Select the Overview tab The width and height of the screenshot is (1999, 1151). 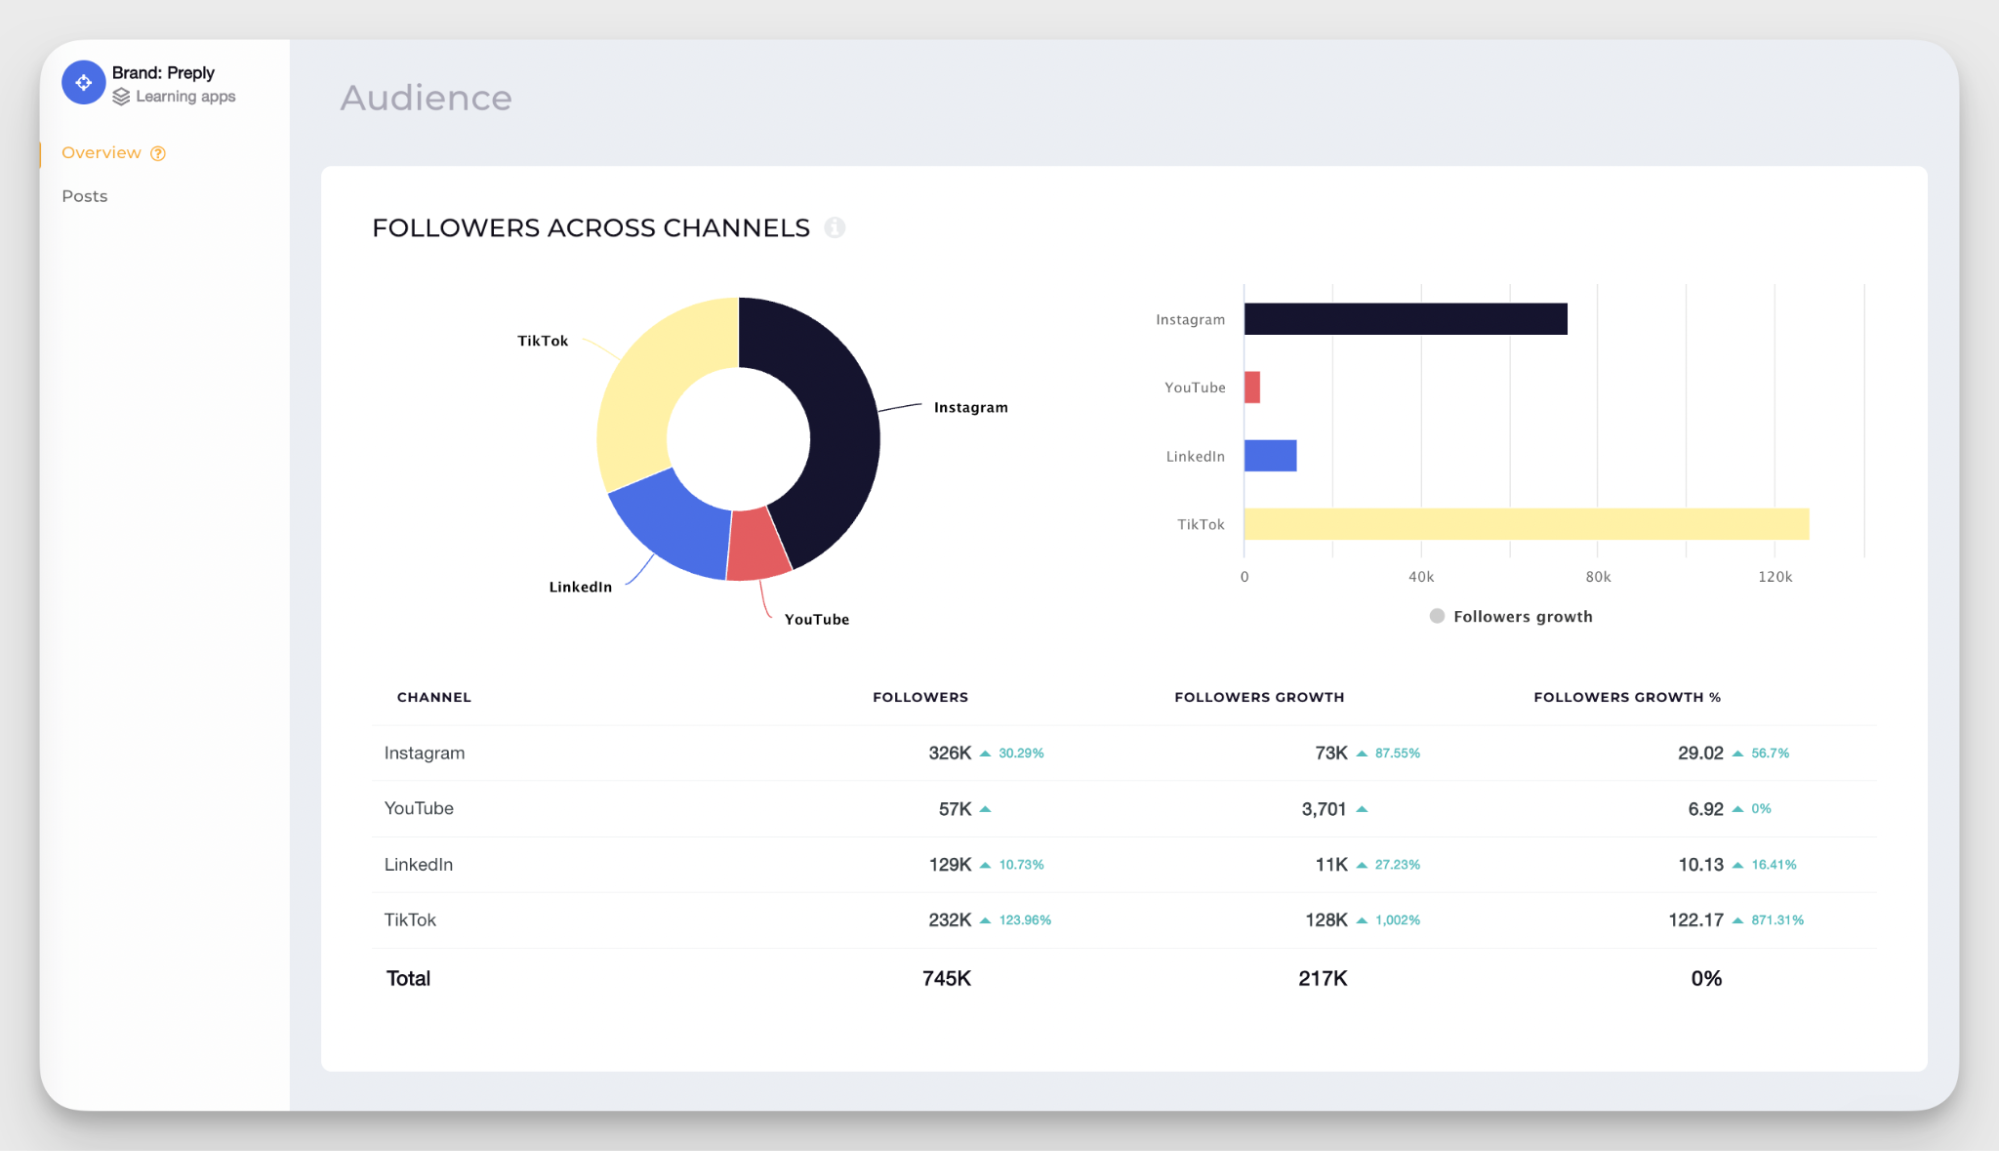coord(103,152)
